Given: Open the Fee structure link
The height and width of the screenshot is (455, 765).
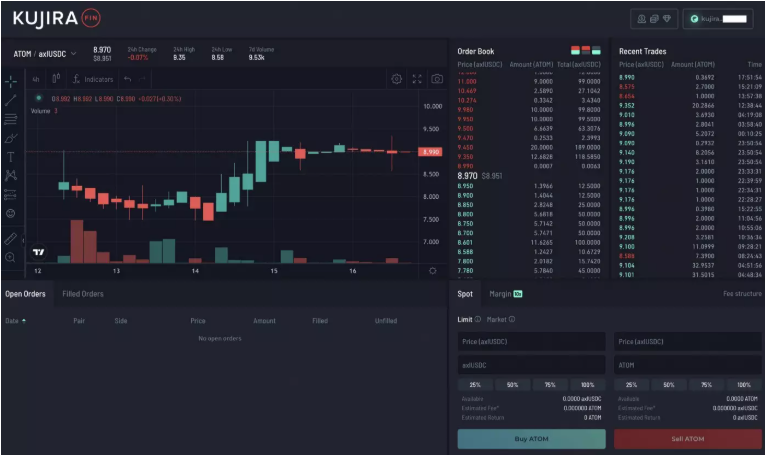Looking at the screenshot, I should coord(742,294).
